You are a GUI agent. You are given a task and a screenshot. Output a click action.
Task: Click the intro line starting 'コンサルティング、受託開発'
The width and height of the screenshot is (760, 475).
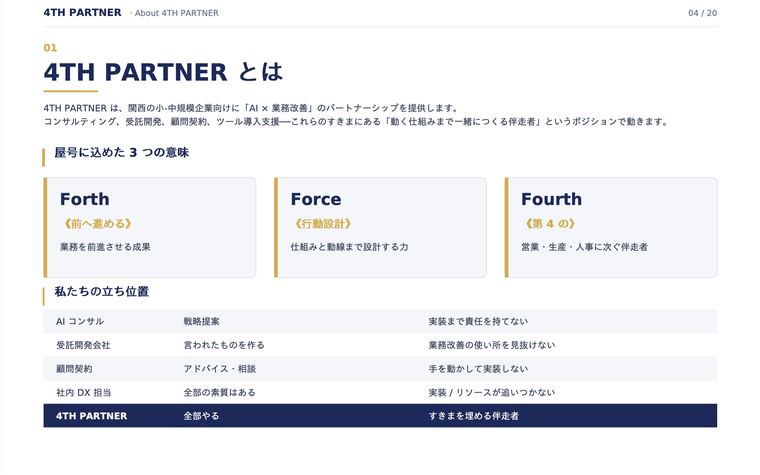click(356, 121)
